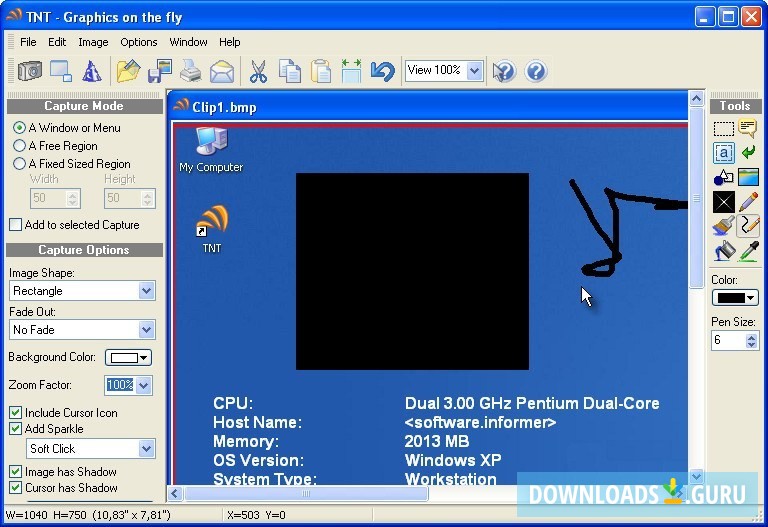The height and width of the screenshot is (527, 768).
Task: Click the vertical scrollbar down arrow
Action: pos(696,476)
